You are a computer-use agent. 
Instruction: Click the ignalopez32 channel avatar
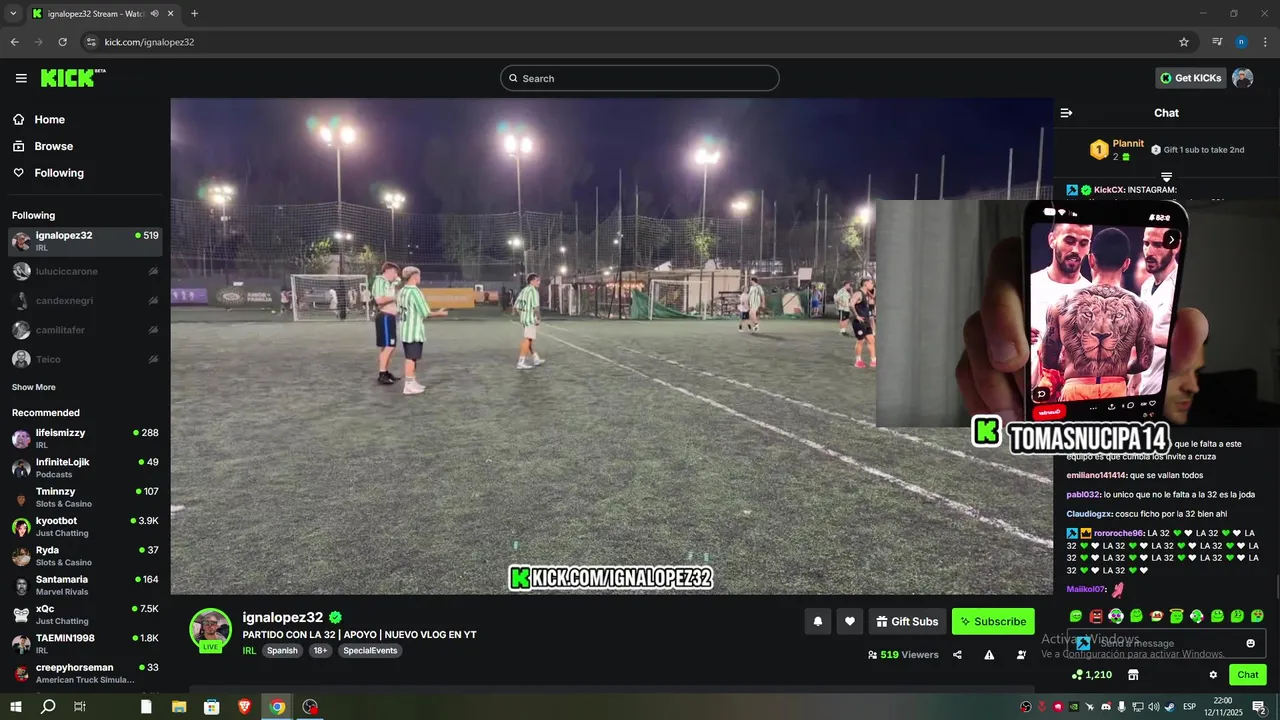pyautogui.click(x=211, y=630)
